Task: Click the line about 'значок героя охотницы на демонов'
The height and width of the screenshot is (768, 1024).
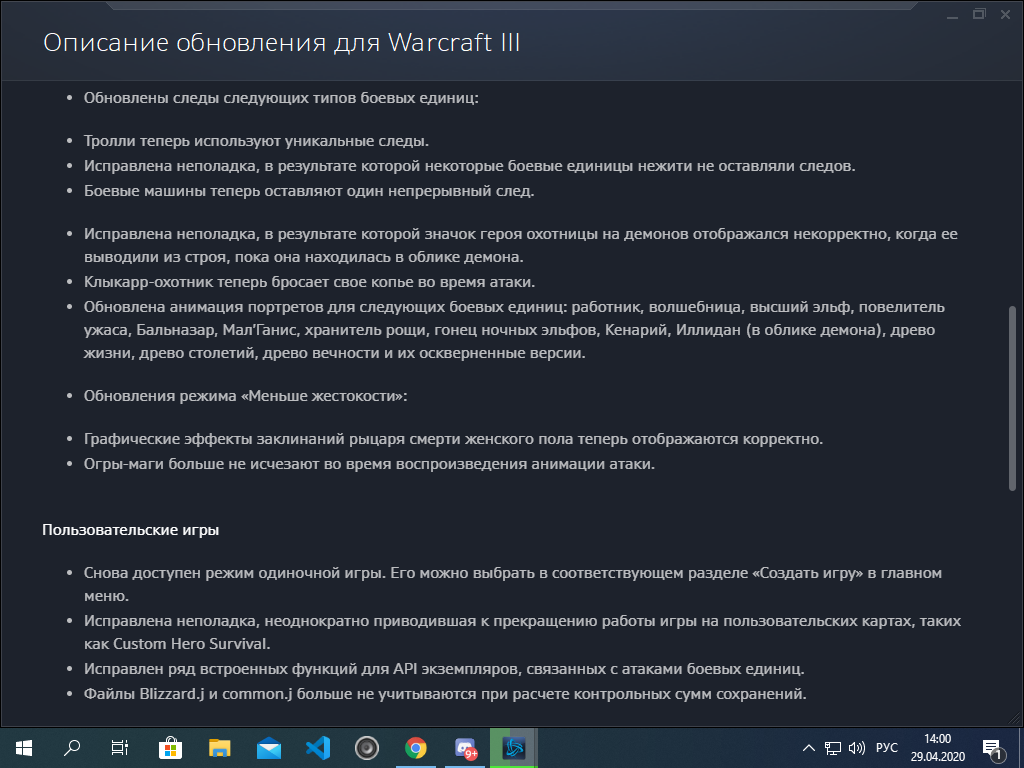Action: pyautogui.click(x=520, y=246)
